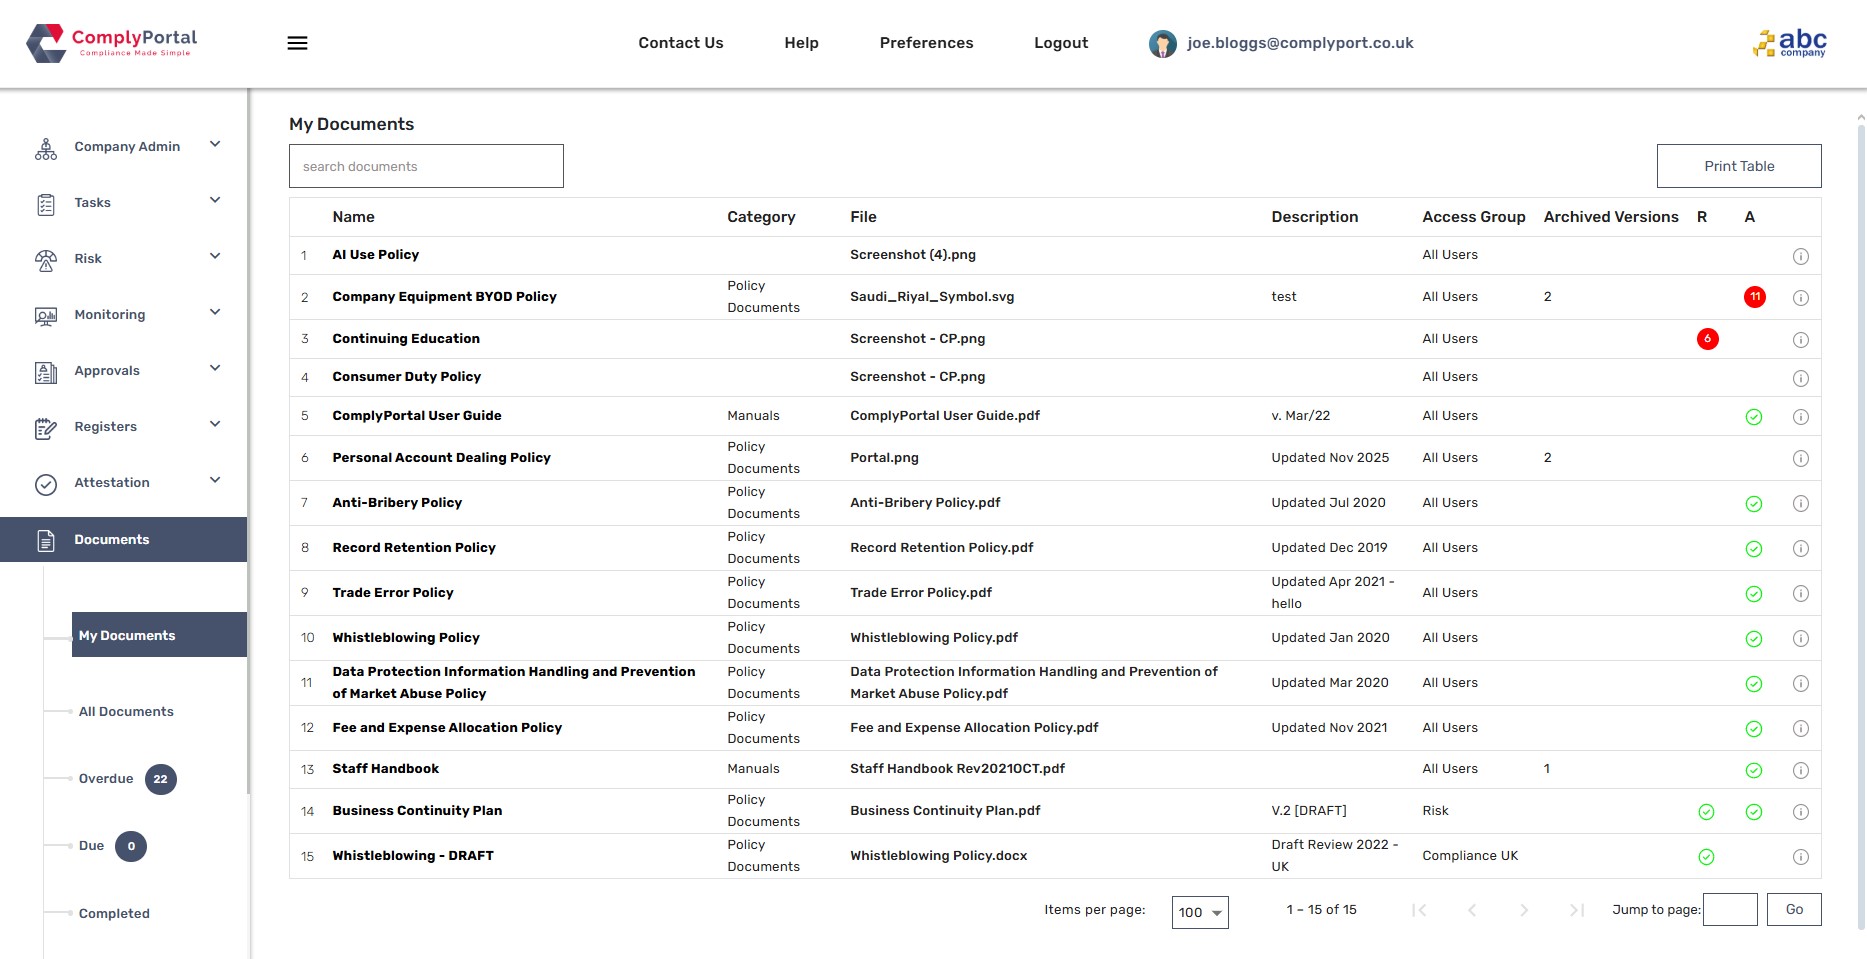Click info icon for Whistleblowing - DRAFT row
The height and width of the screenshot is (959, 1867).
[x=1800, y=857]
